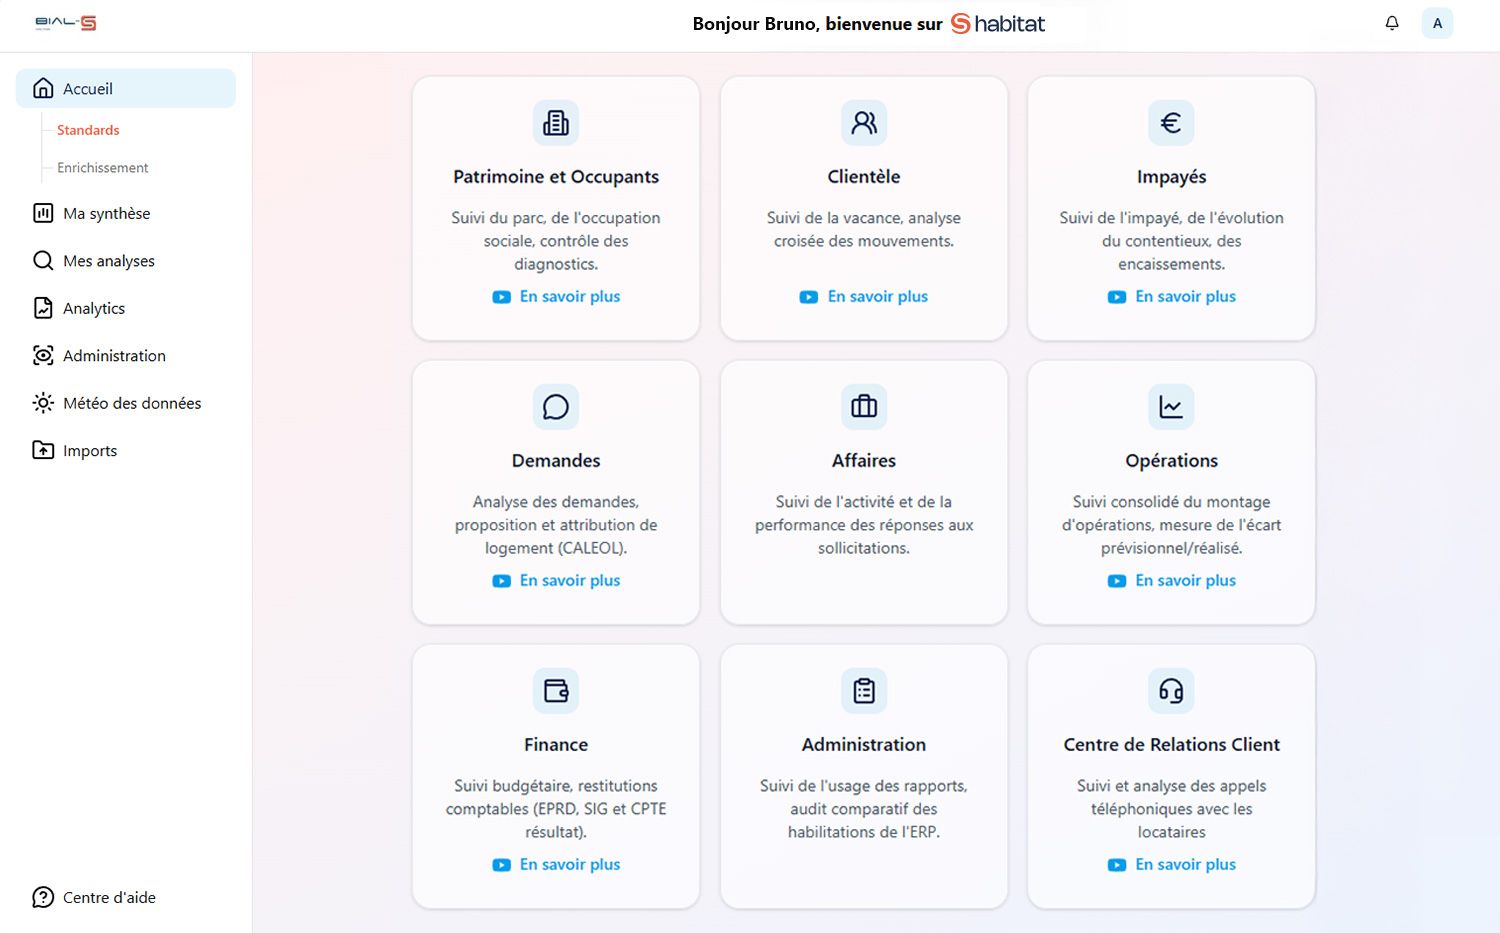Click En savoir plus under Impayés

point(1184,297)
